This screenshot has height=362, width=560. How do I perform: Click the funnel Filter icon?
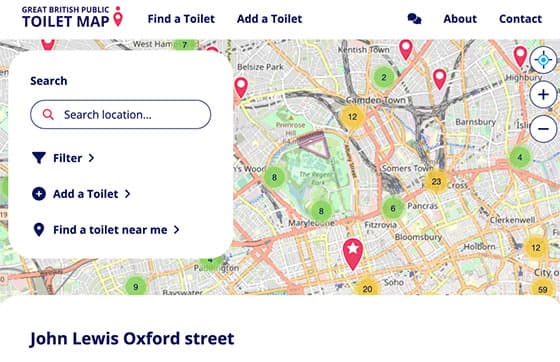coord(39,158)
